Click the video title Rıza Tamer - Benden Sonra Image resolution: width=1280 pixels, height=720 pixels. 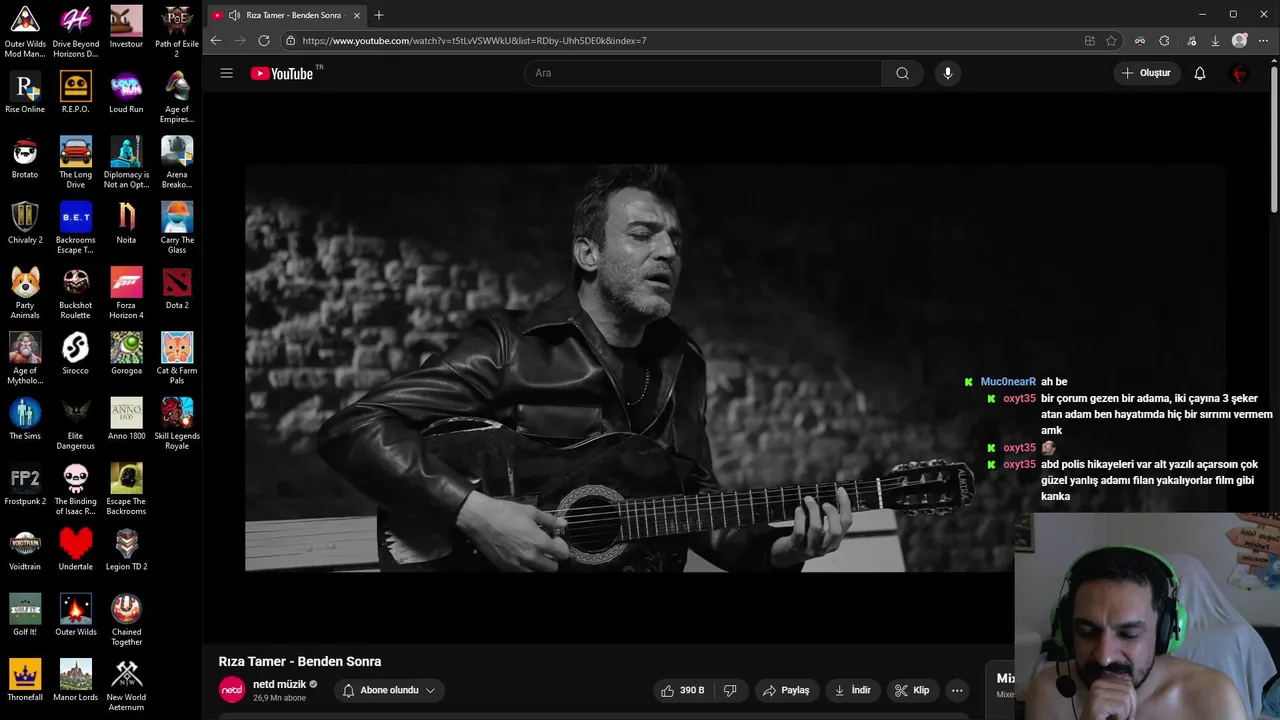[300, 661]
